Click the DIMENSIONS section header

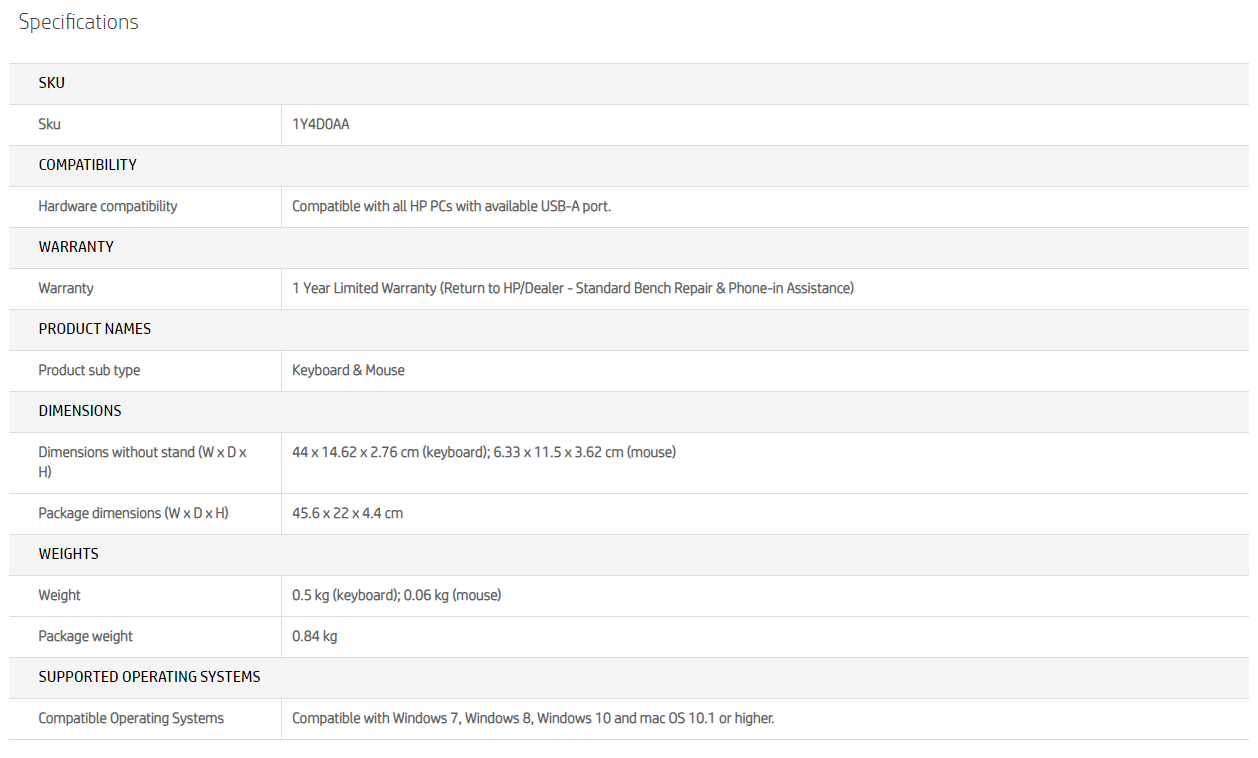80,411
